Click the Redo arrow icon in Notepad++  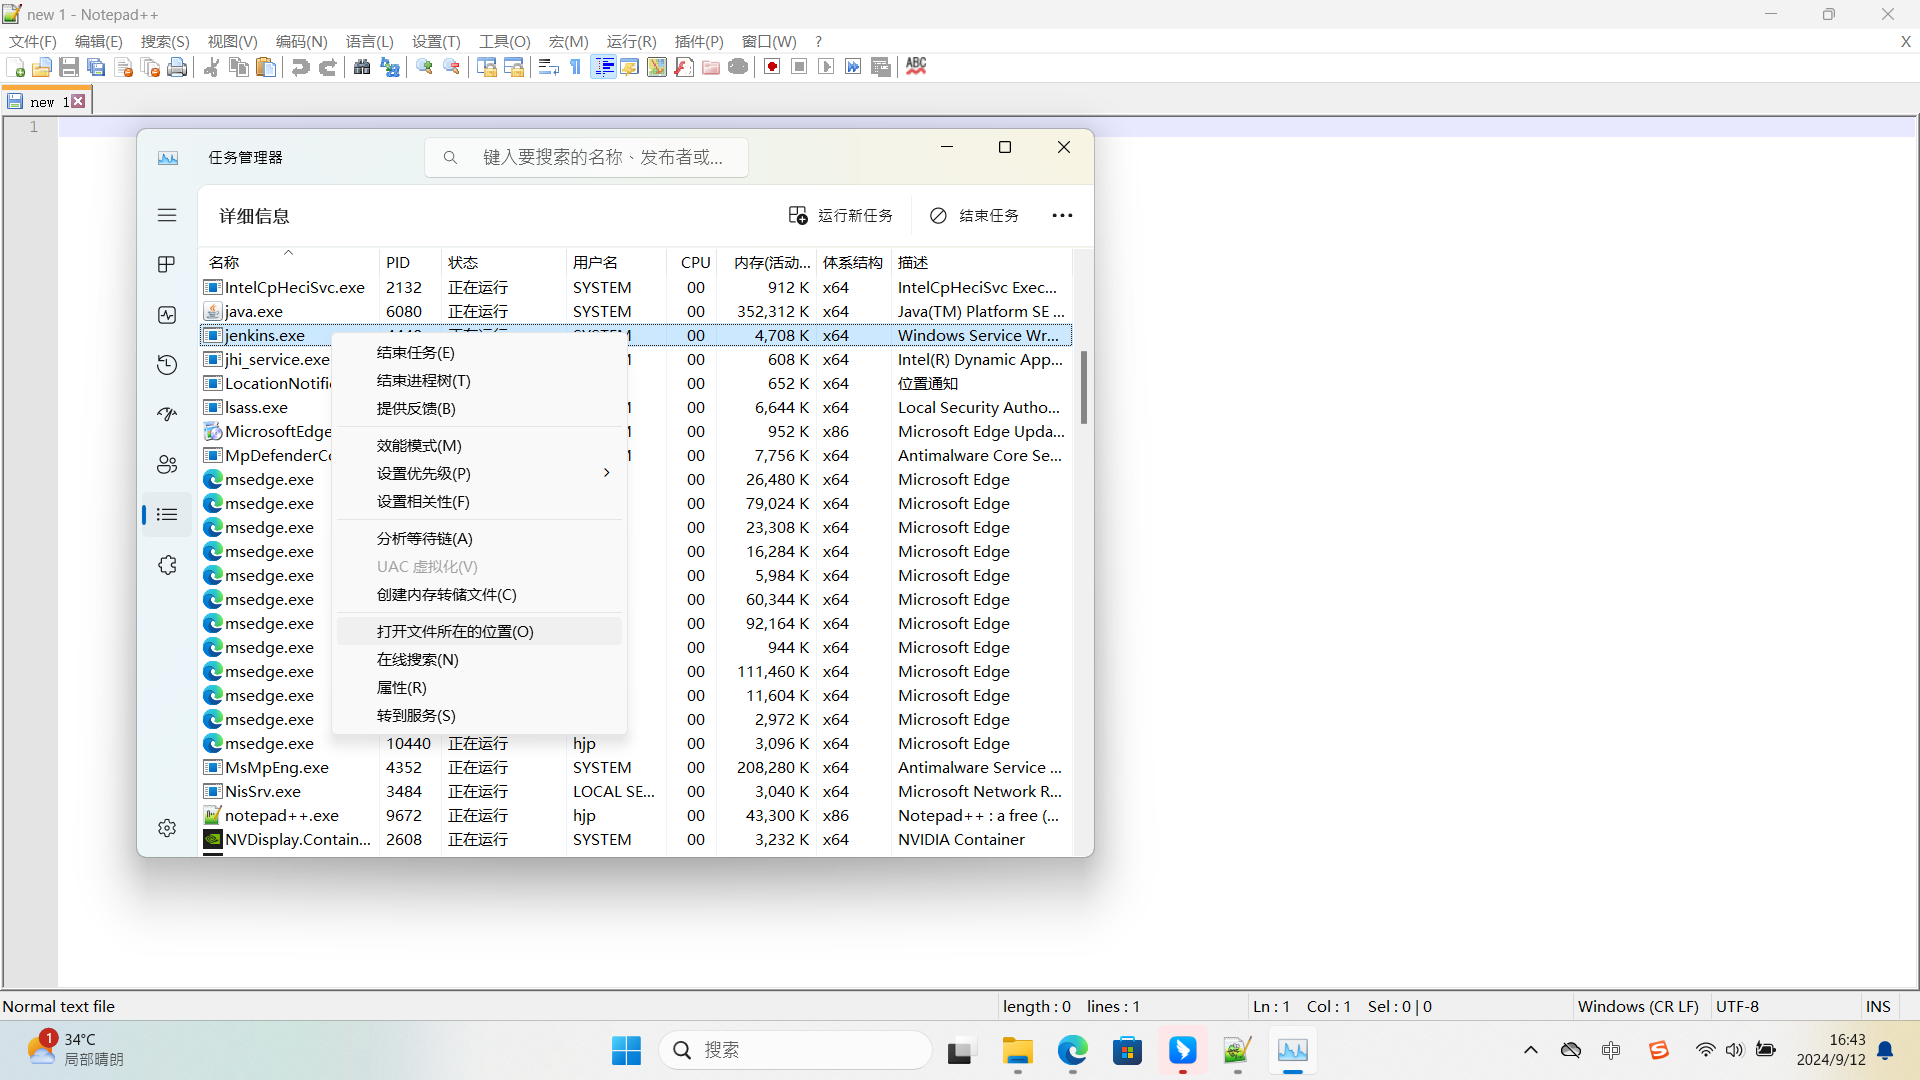(327, 67)
